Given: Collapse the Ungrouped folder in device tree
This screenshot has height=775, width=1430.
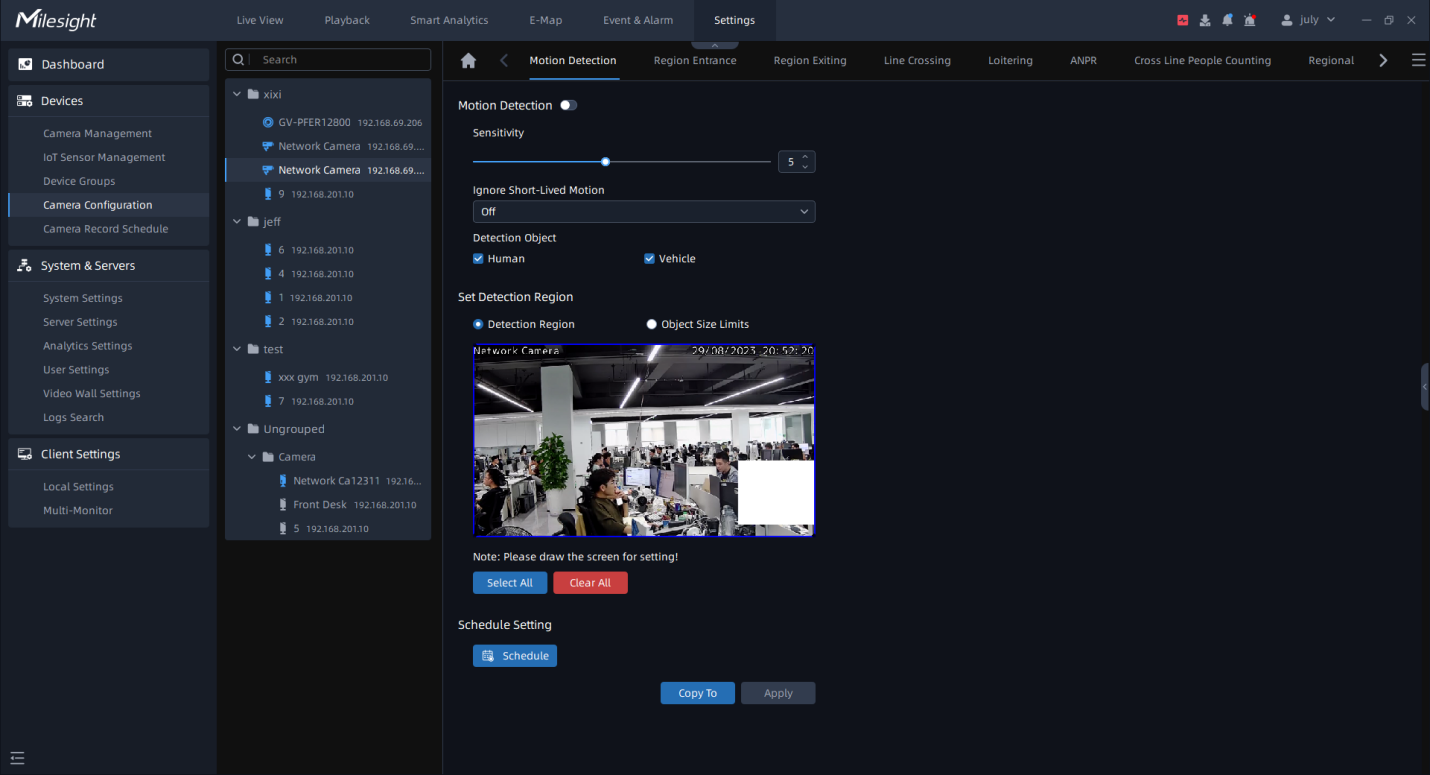Looking at the screenshot, I should pos(237,428).
